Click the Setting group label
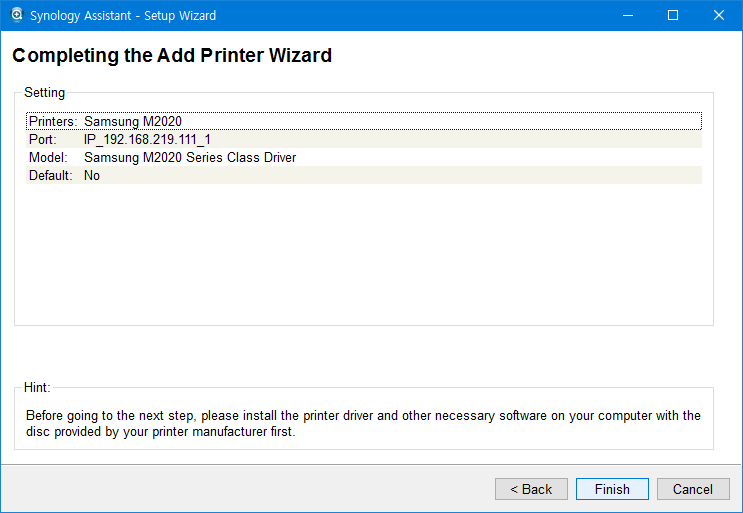 [44, 92]
